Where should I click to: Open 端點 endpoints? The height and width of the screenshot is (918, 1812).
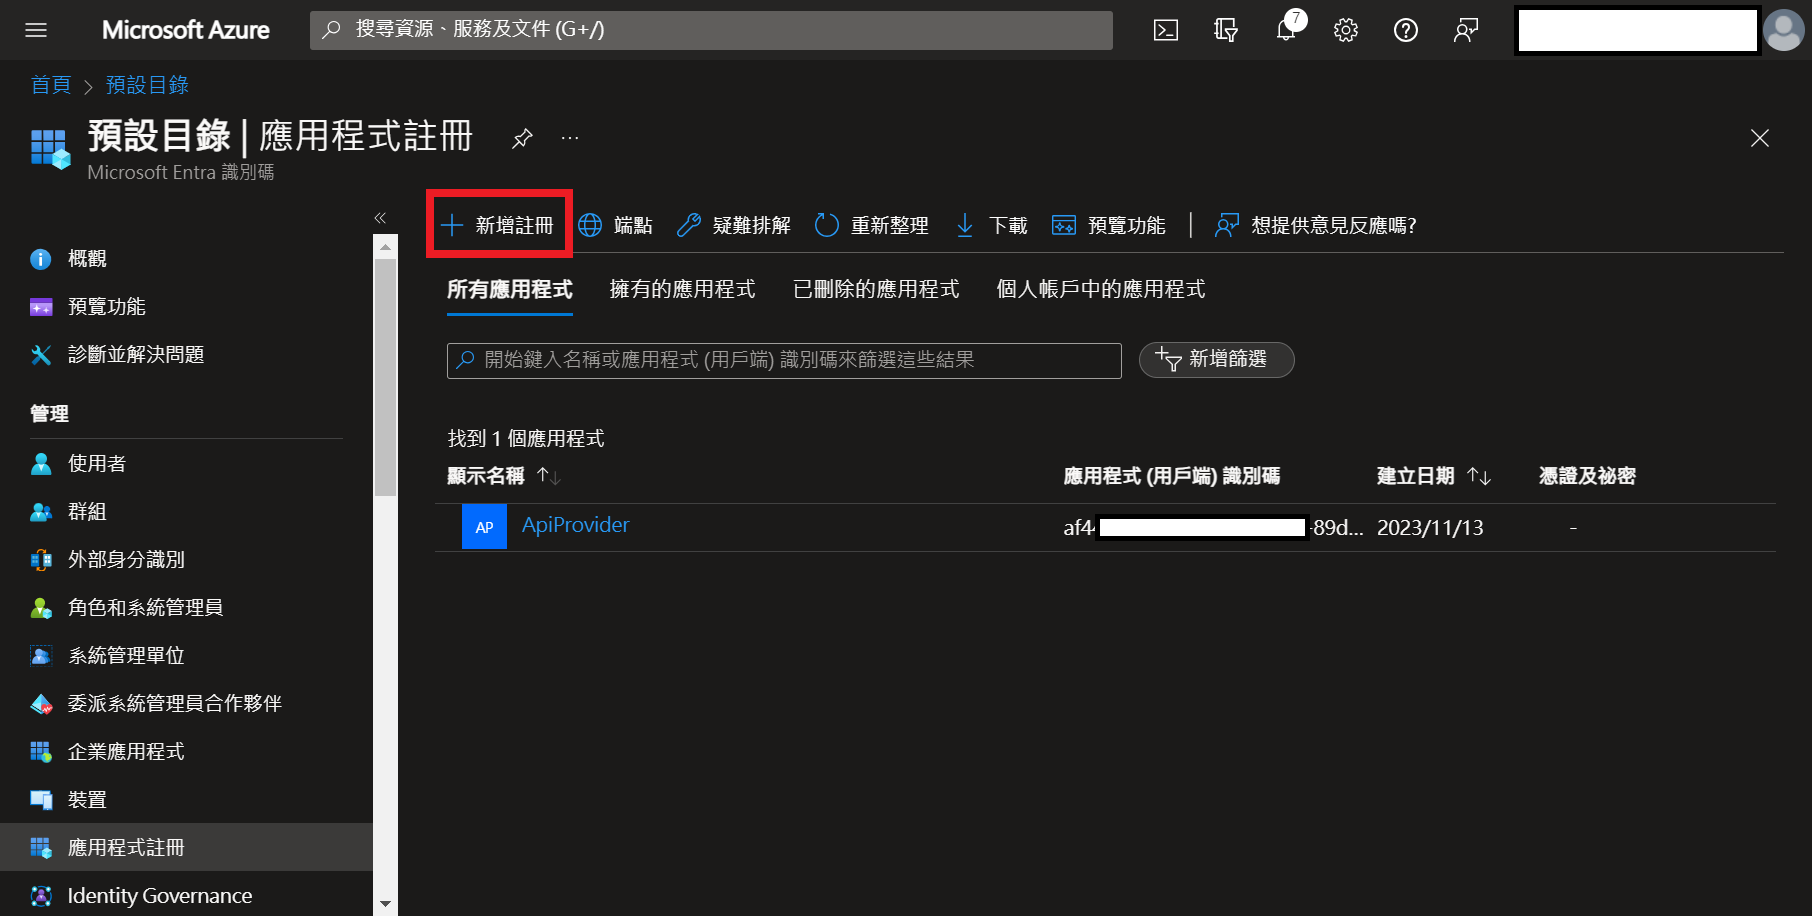[x=616, y=225]
